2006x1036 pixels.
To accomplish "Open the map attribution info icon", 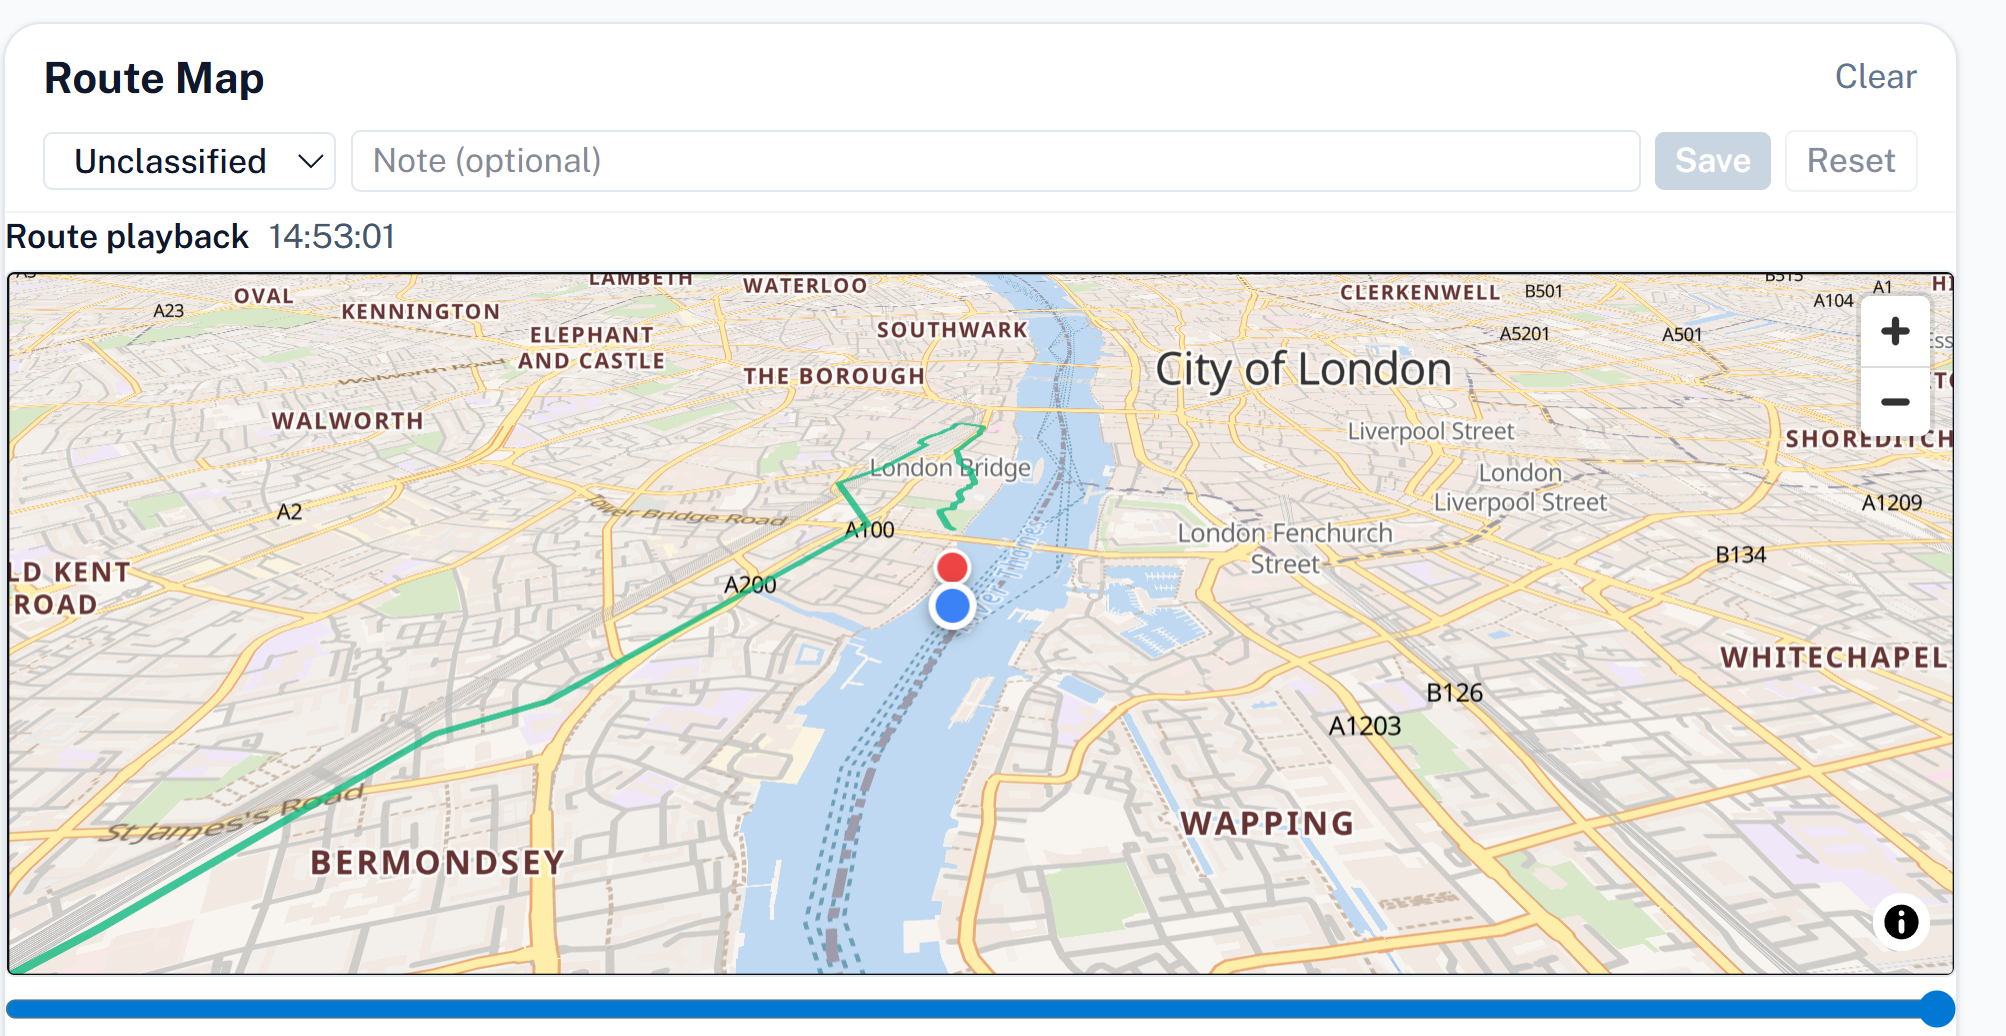I will coord(1901,922).
